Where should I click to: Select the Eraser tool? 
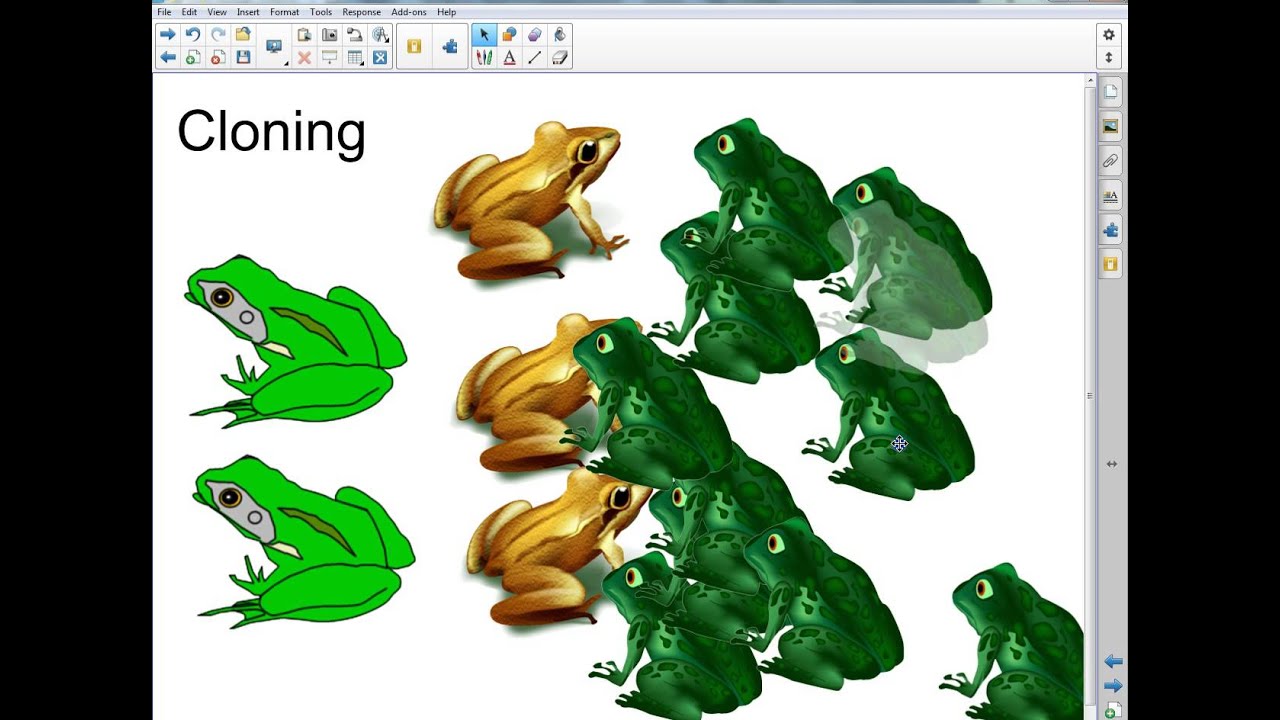coord(559,58)
